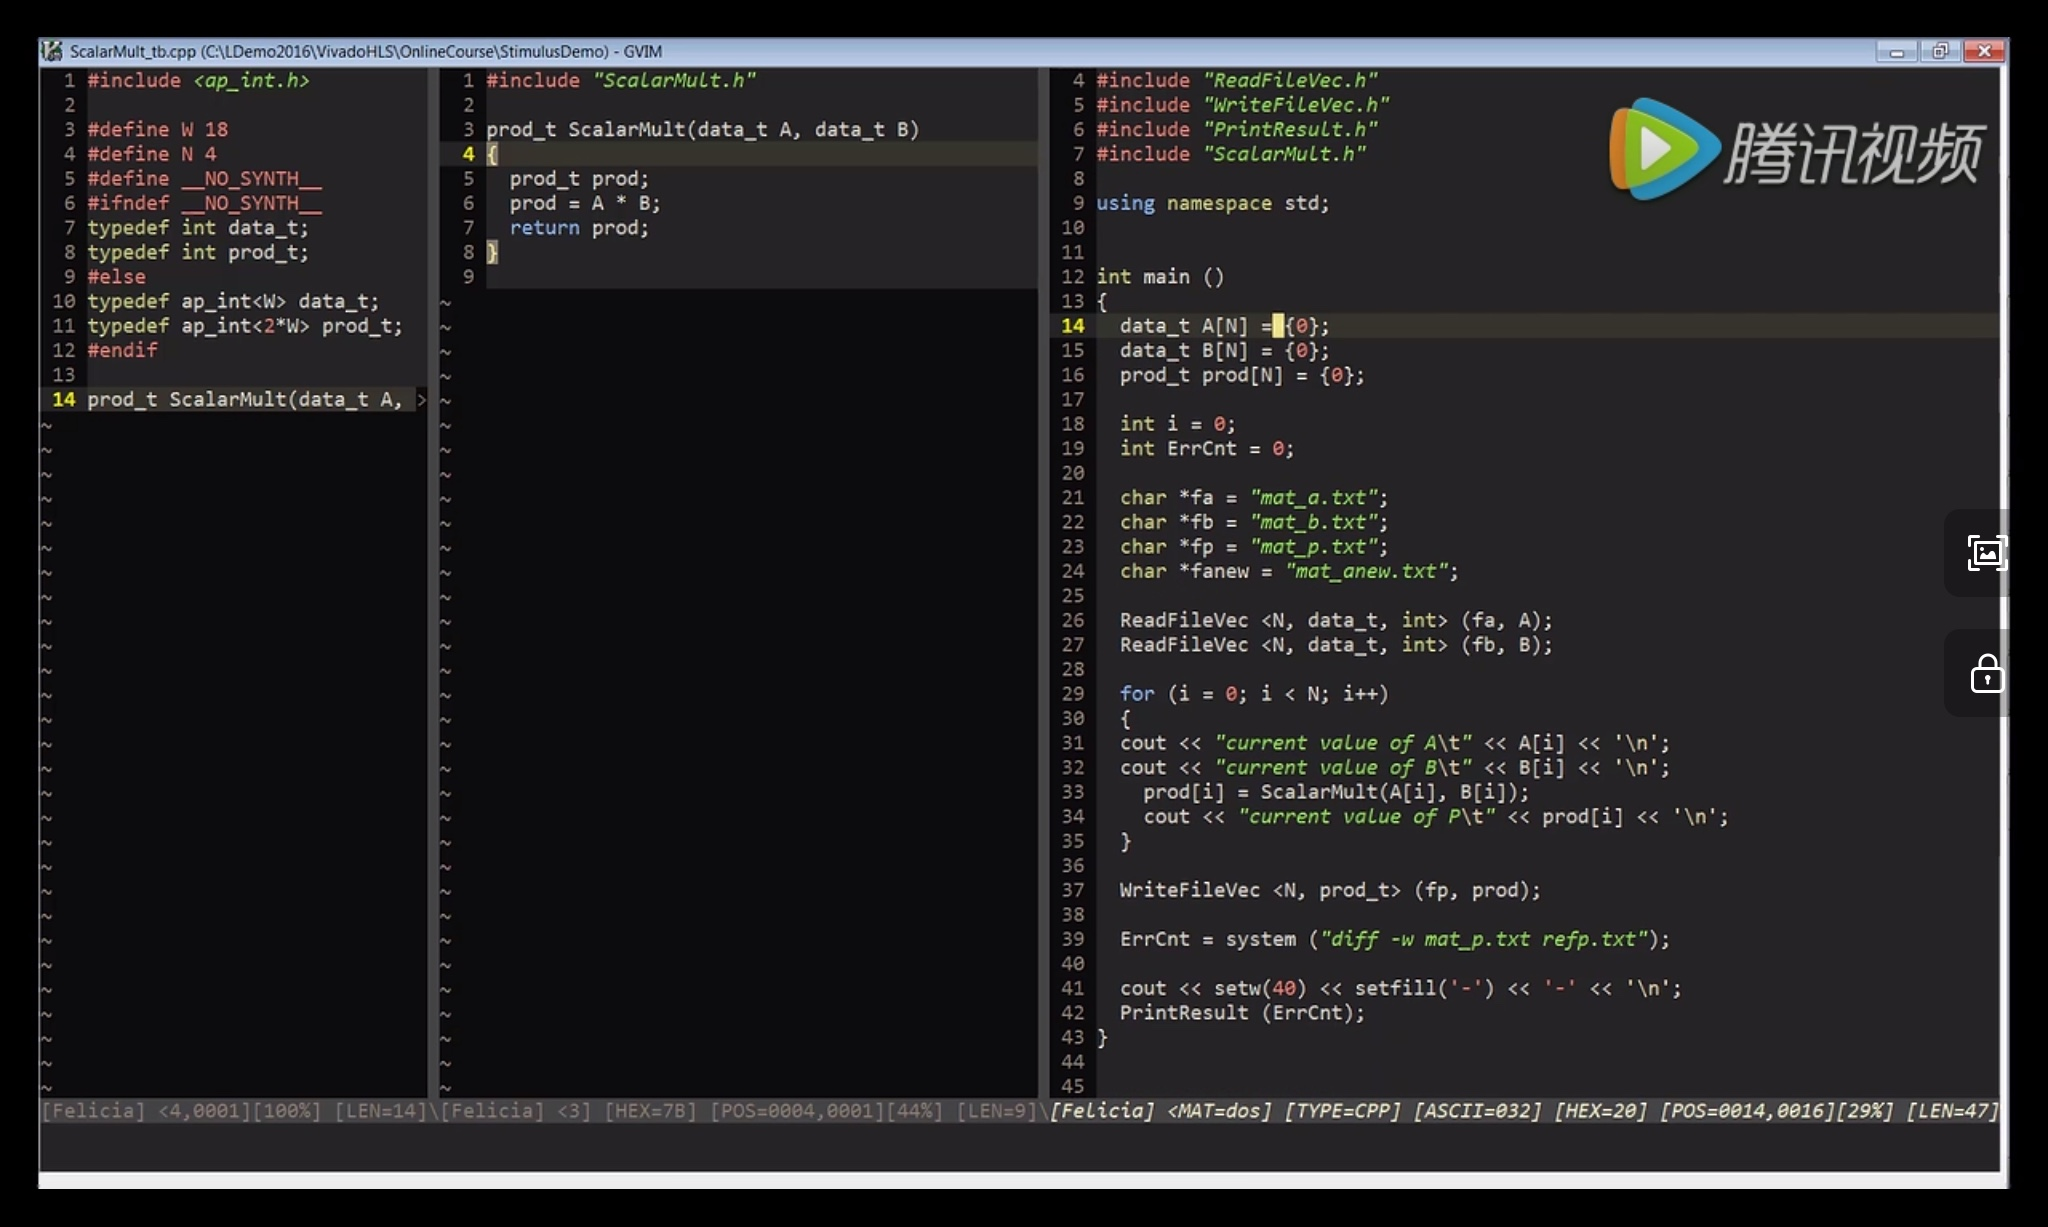
Task: Click the [TYPE=CPP] indicator in the status line
Action: click(1341, 1110)
